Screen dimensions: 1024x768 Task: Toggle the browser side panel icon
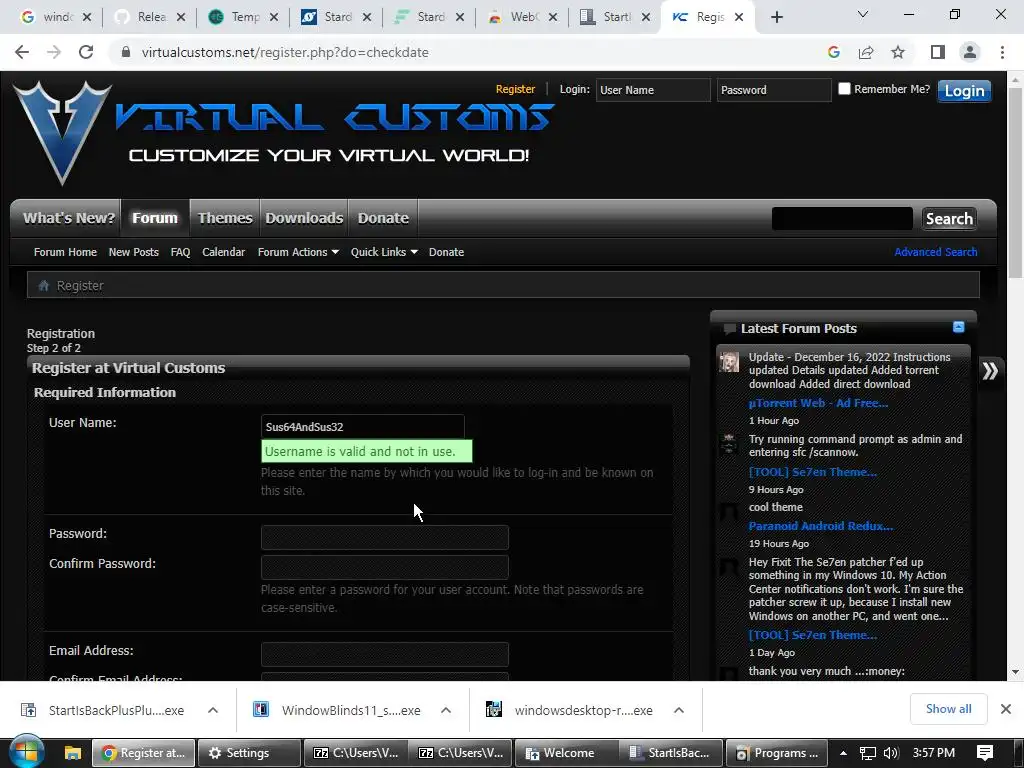938,52
